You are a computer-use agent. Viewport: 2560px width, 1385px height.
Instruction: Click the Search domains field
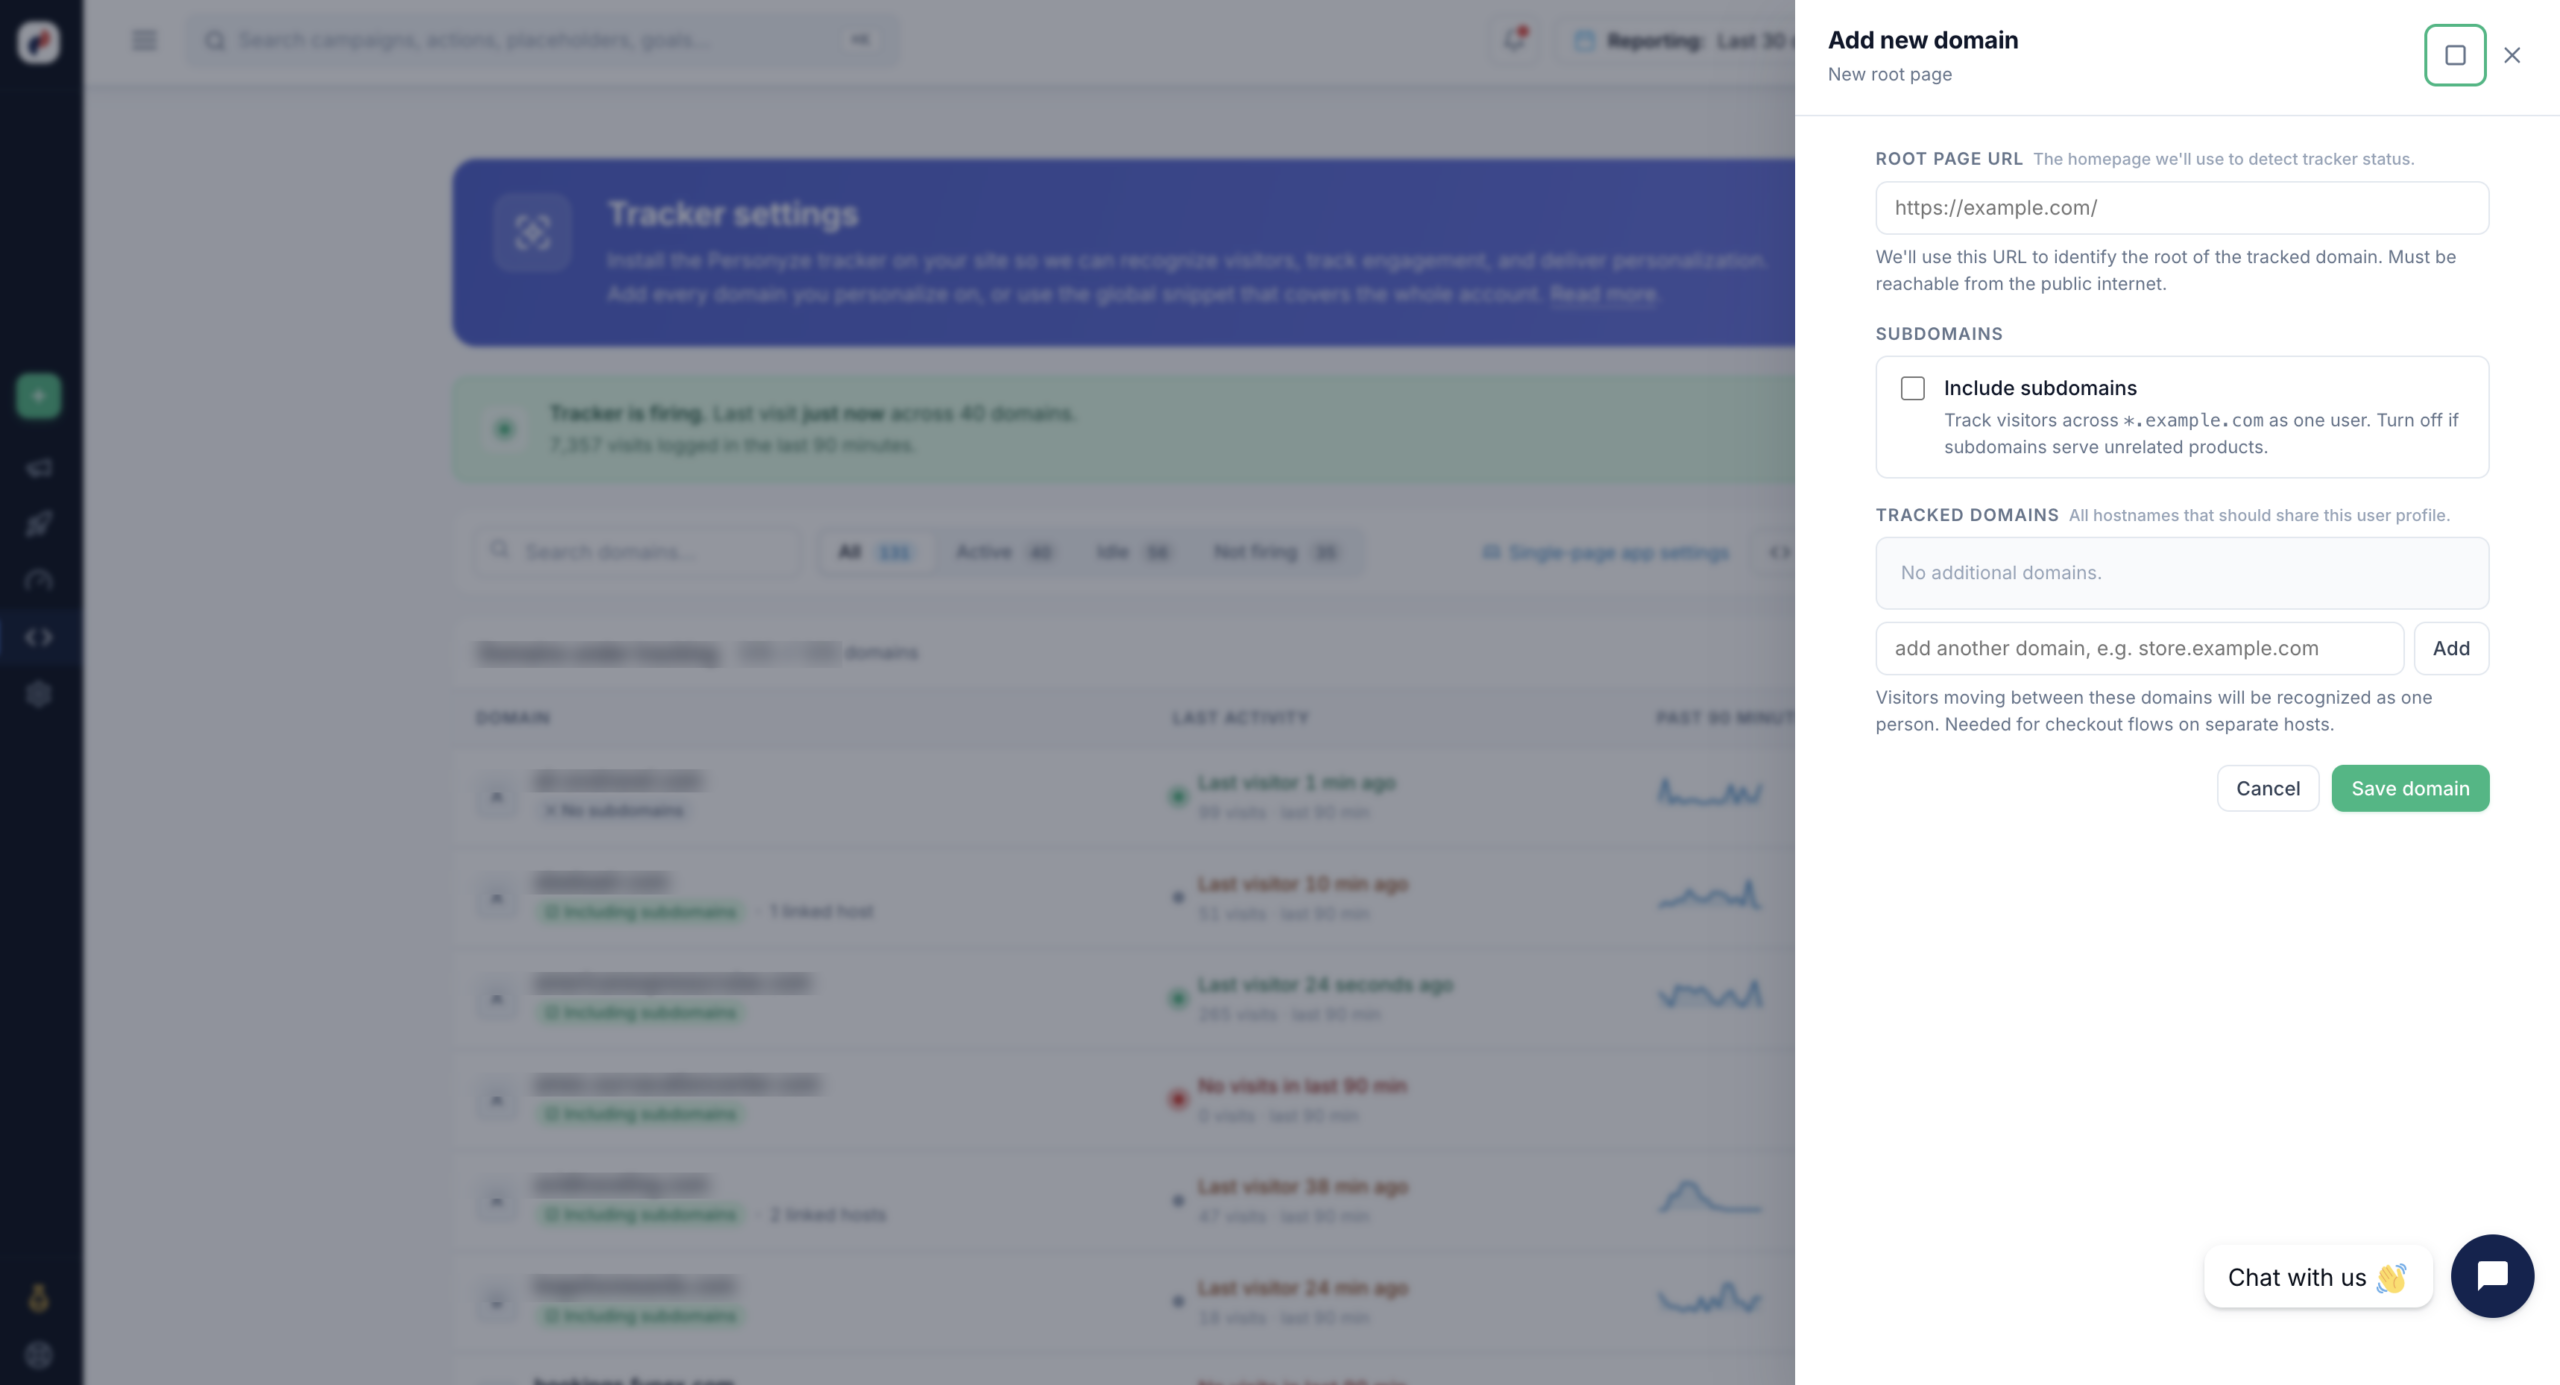[637, 551]
